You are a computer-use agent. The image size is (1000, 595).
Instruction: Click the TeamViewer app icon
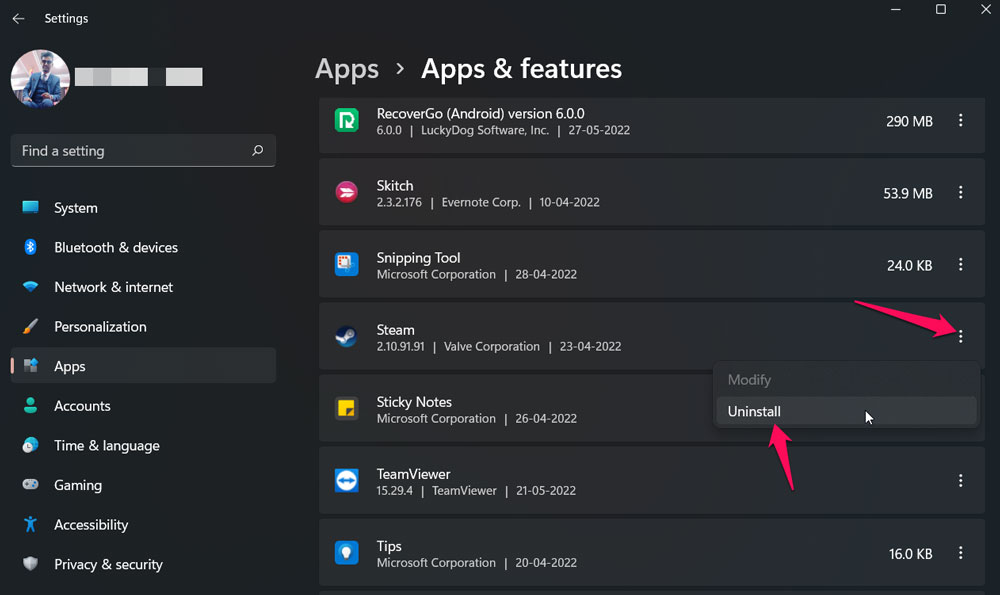[x=346, y=480]
